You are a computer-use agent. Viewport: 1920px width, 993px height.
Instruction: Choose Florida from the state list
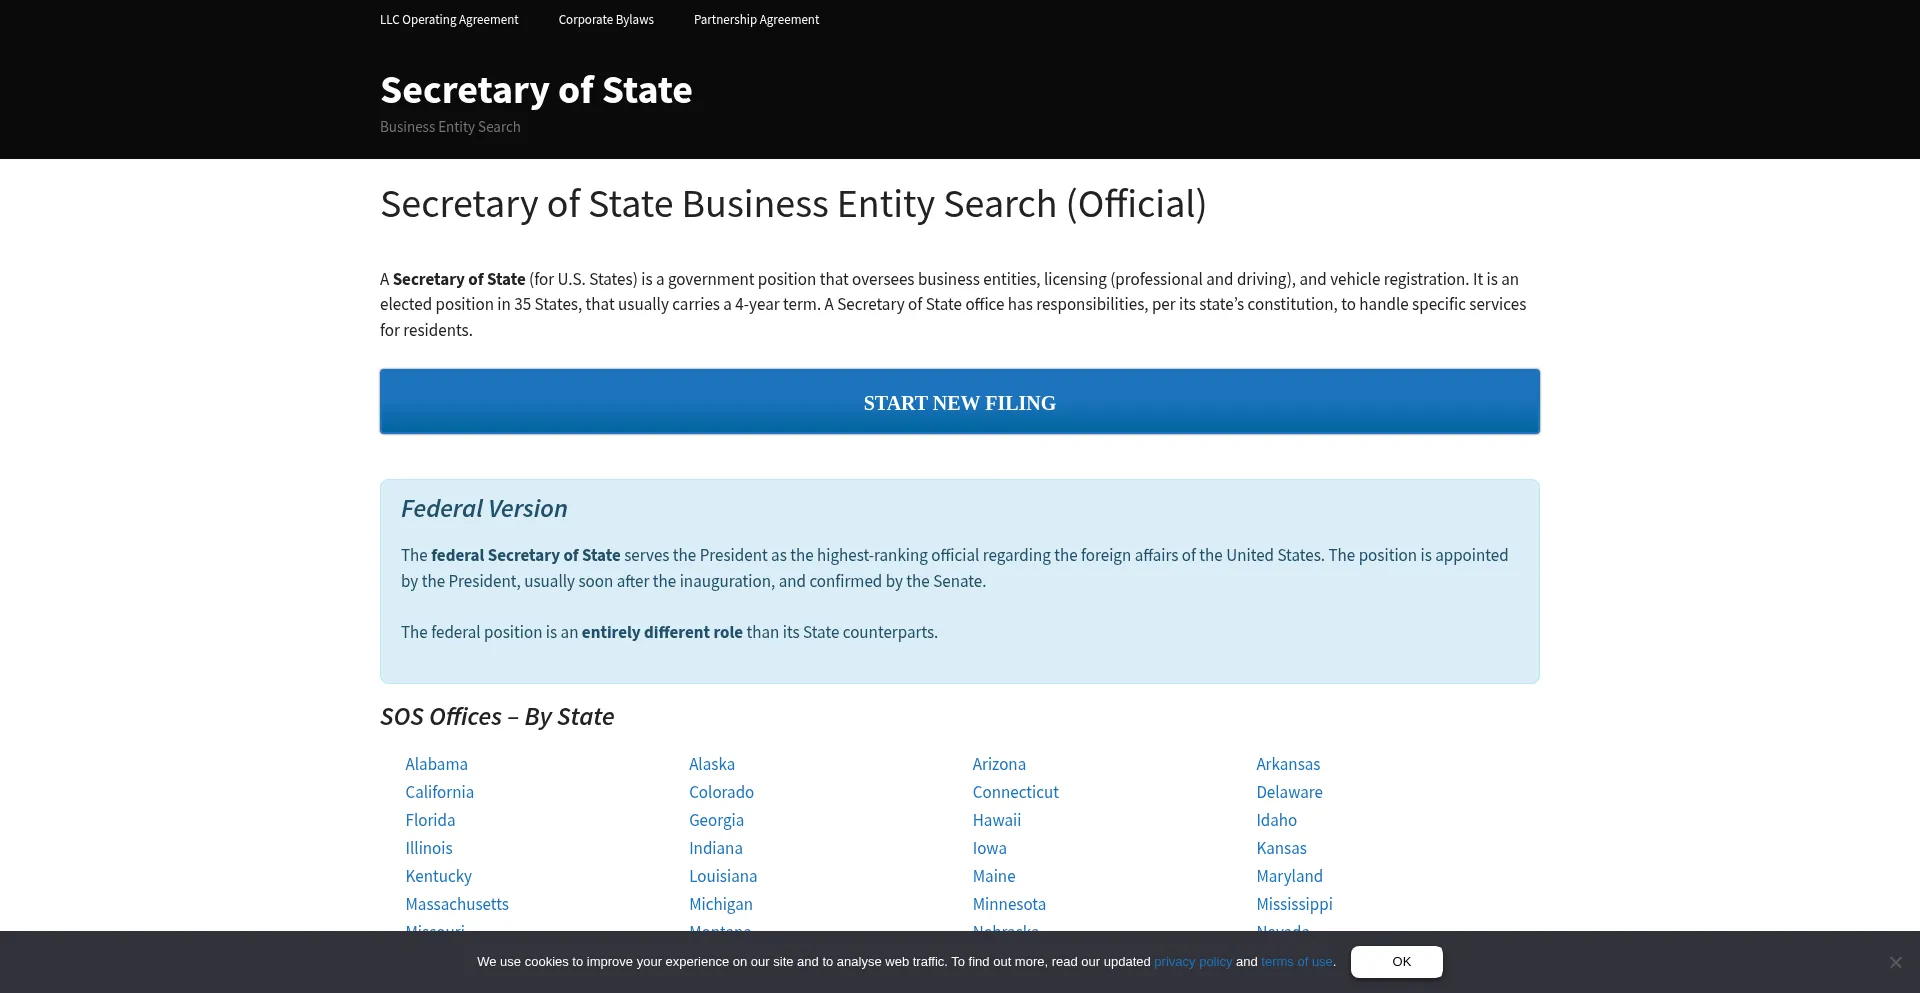pos(430,820)
